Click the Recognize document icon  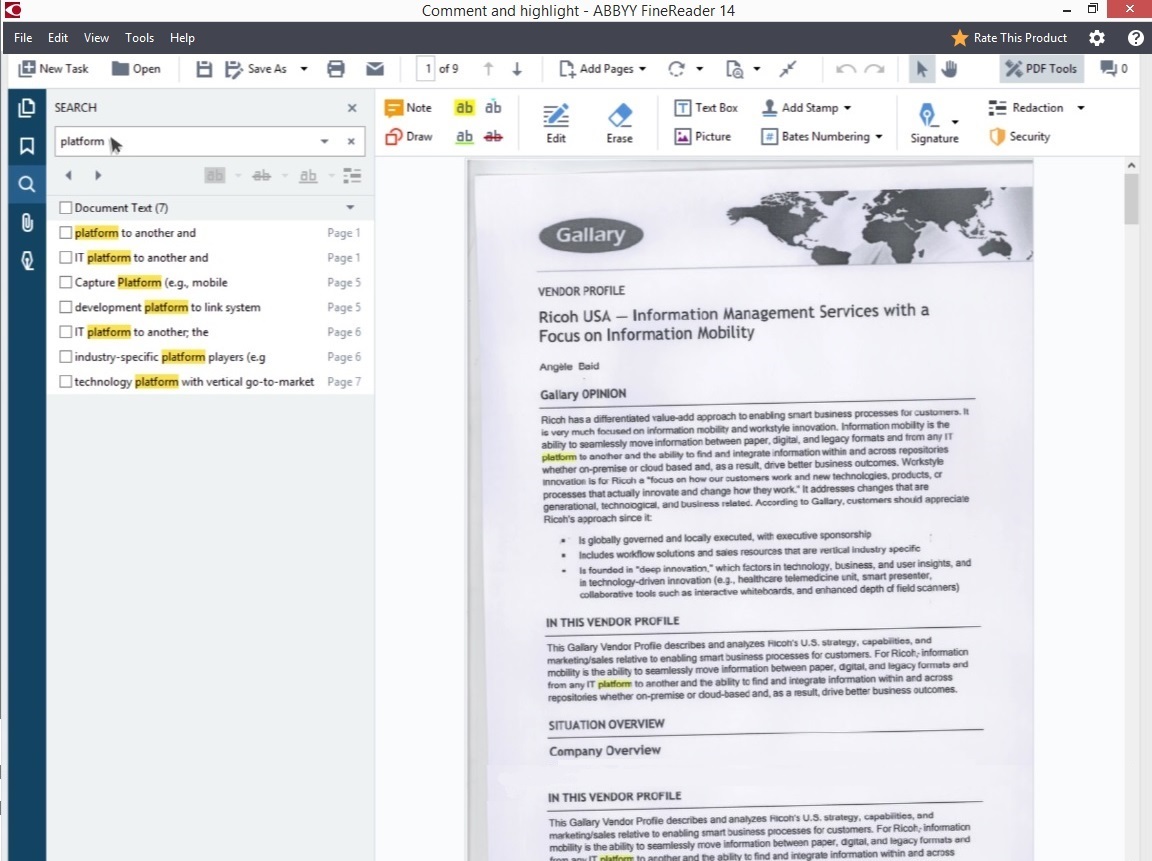coord(734,69)
